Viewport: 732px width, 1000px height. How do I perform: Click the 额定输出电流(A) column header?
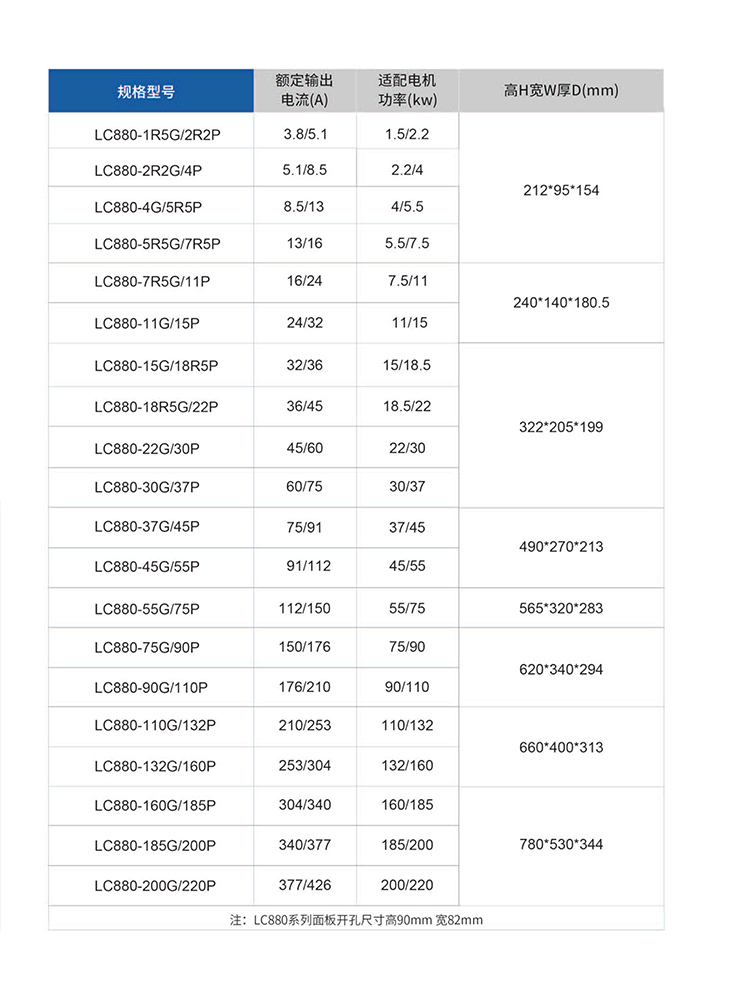(305, 91)
